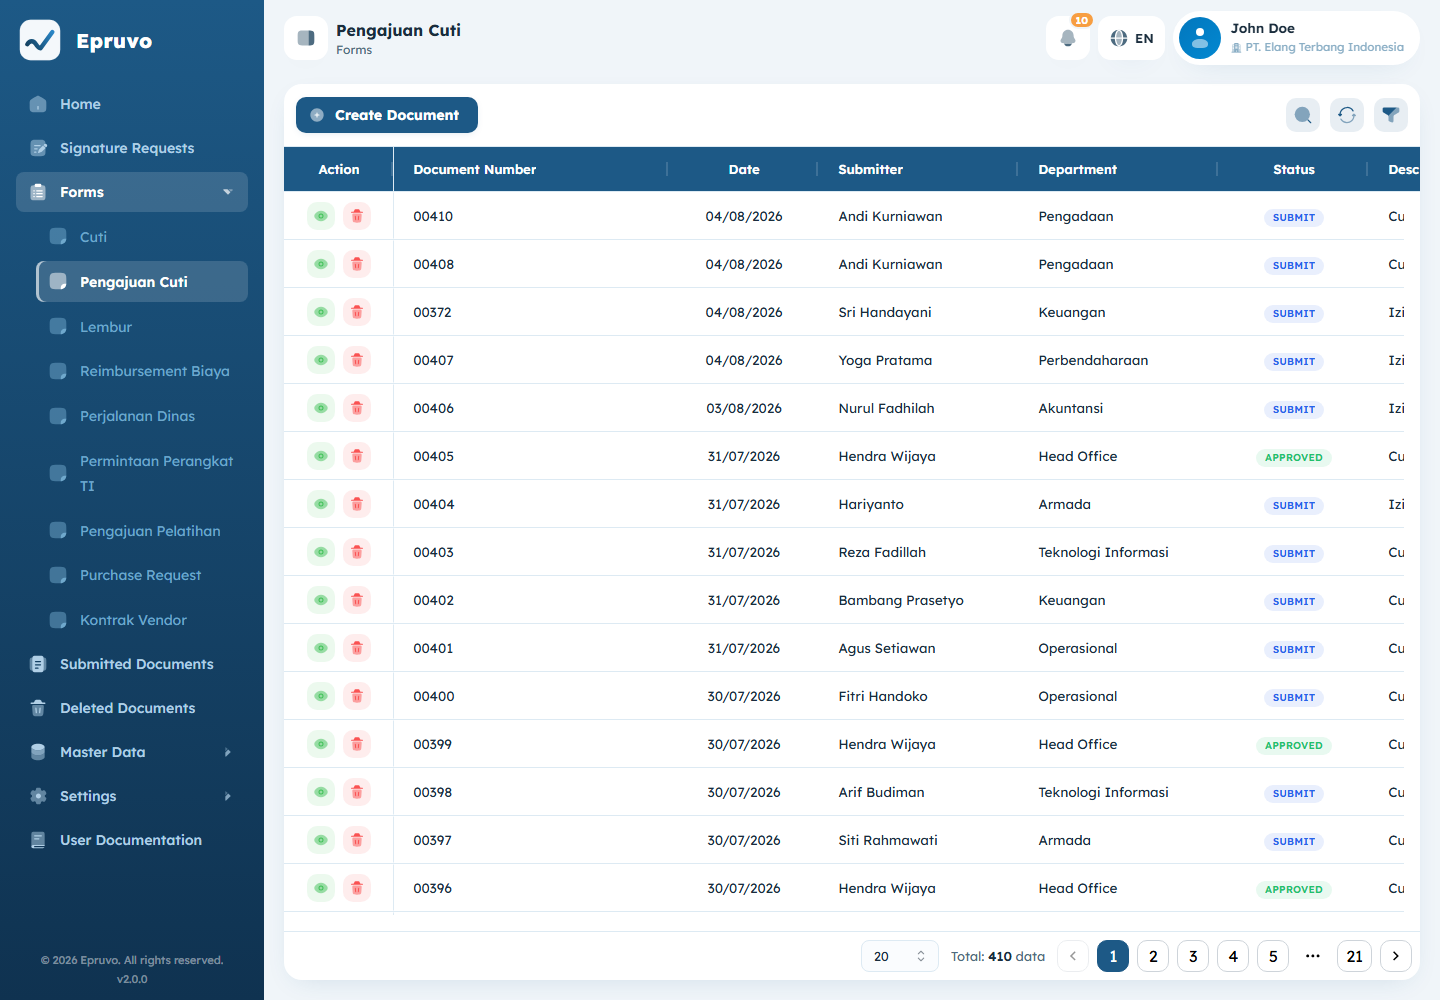Image resolution: width=1440 pixels, height=1000 pixels.
Task: Delete document 00372 with trash icon
Action: tap(357, 312)
